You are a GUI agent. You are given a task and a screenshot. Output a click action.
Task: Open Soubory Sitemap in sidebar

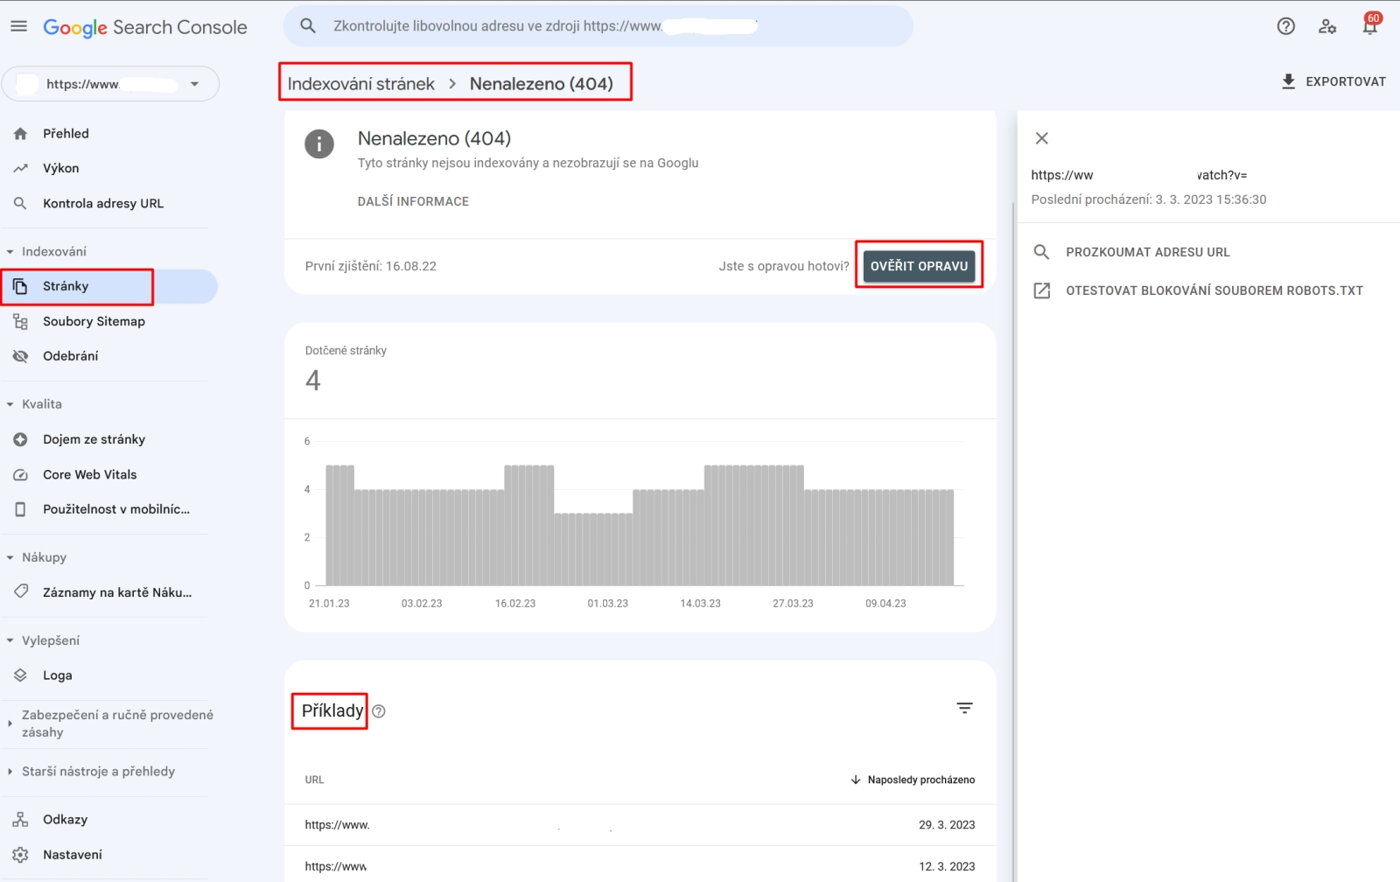[94, 321]
